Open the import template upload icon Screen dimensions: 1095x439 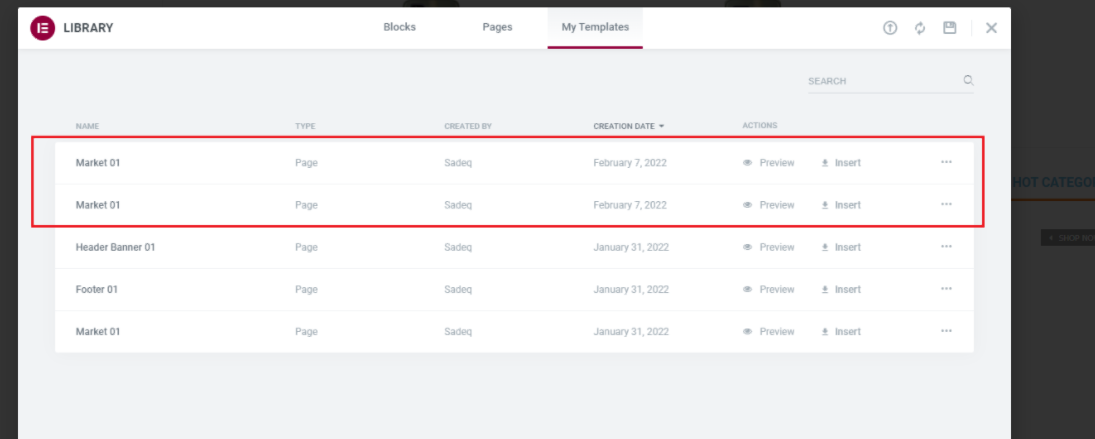tap(890, 28)
